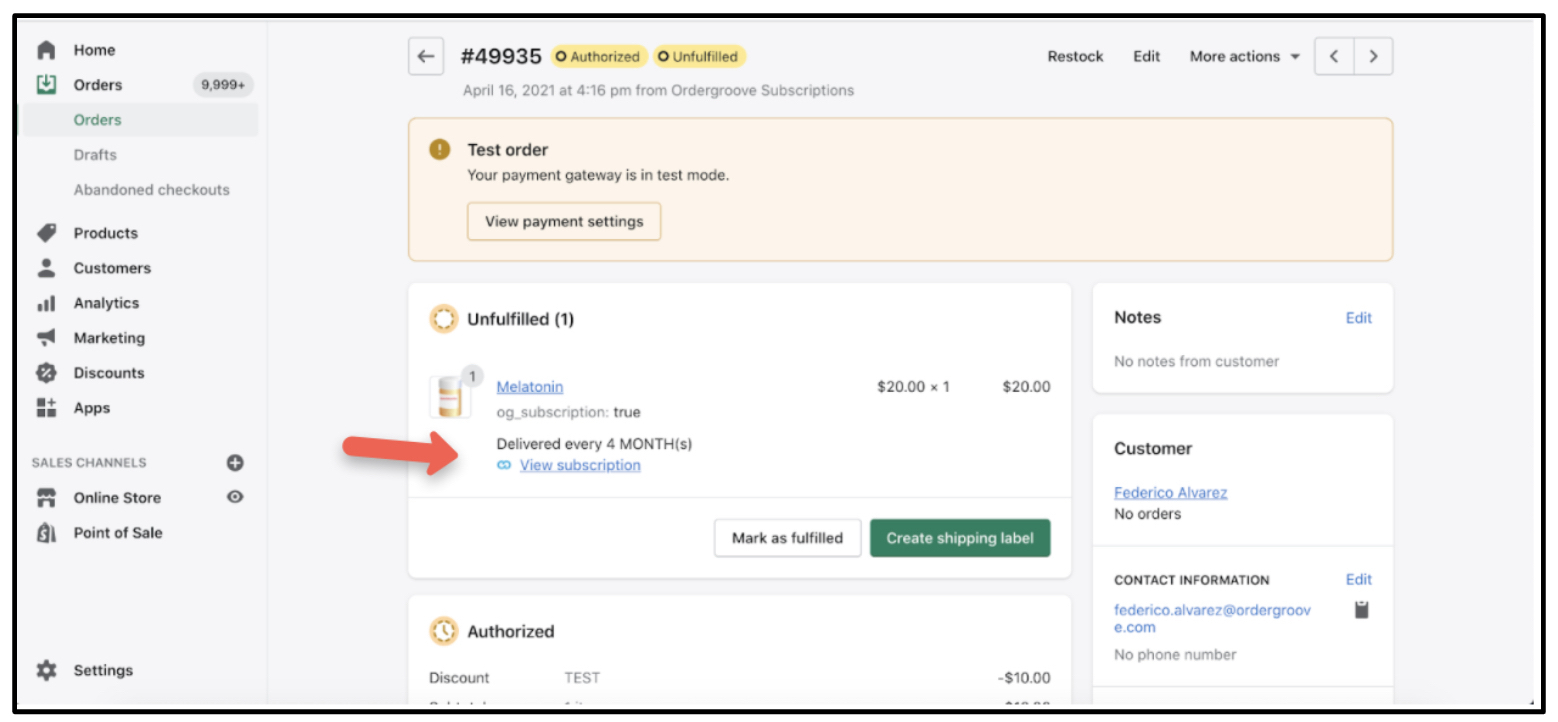Open Settings via the gear icon

tap(48, 670)
